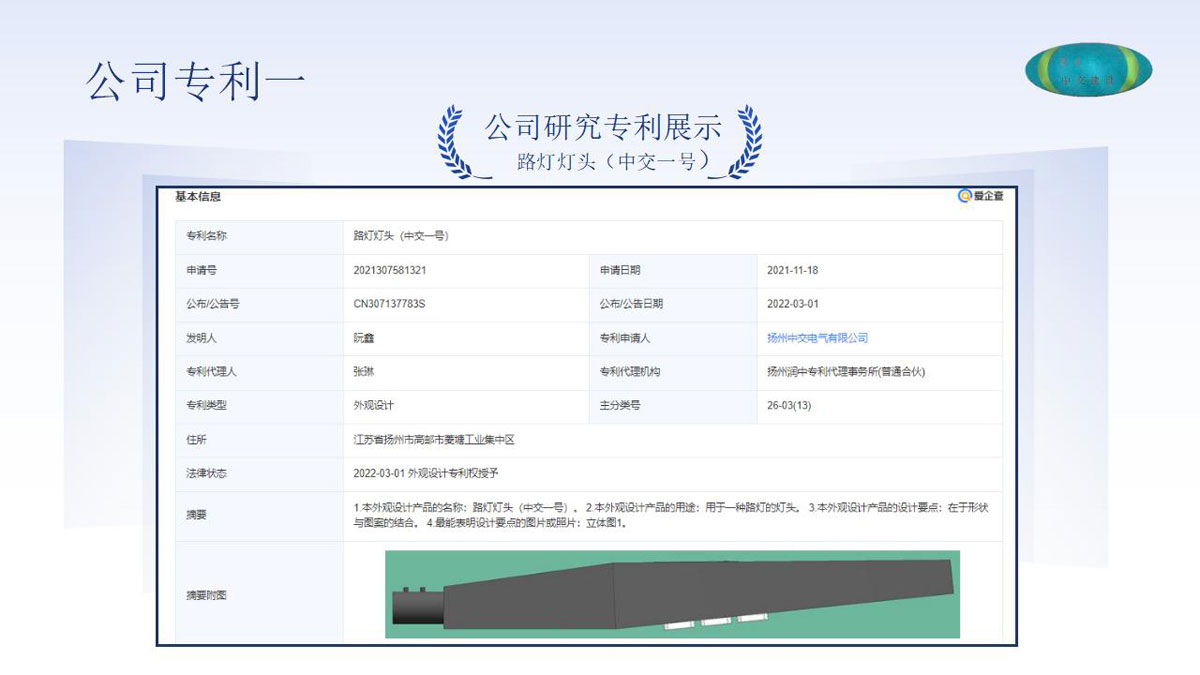Image resolution: width=1200 pixels, height=675 pixels.
Task: Select patent agent name 张琳
Action: tap(364, 372)
